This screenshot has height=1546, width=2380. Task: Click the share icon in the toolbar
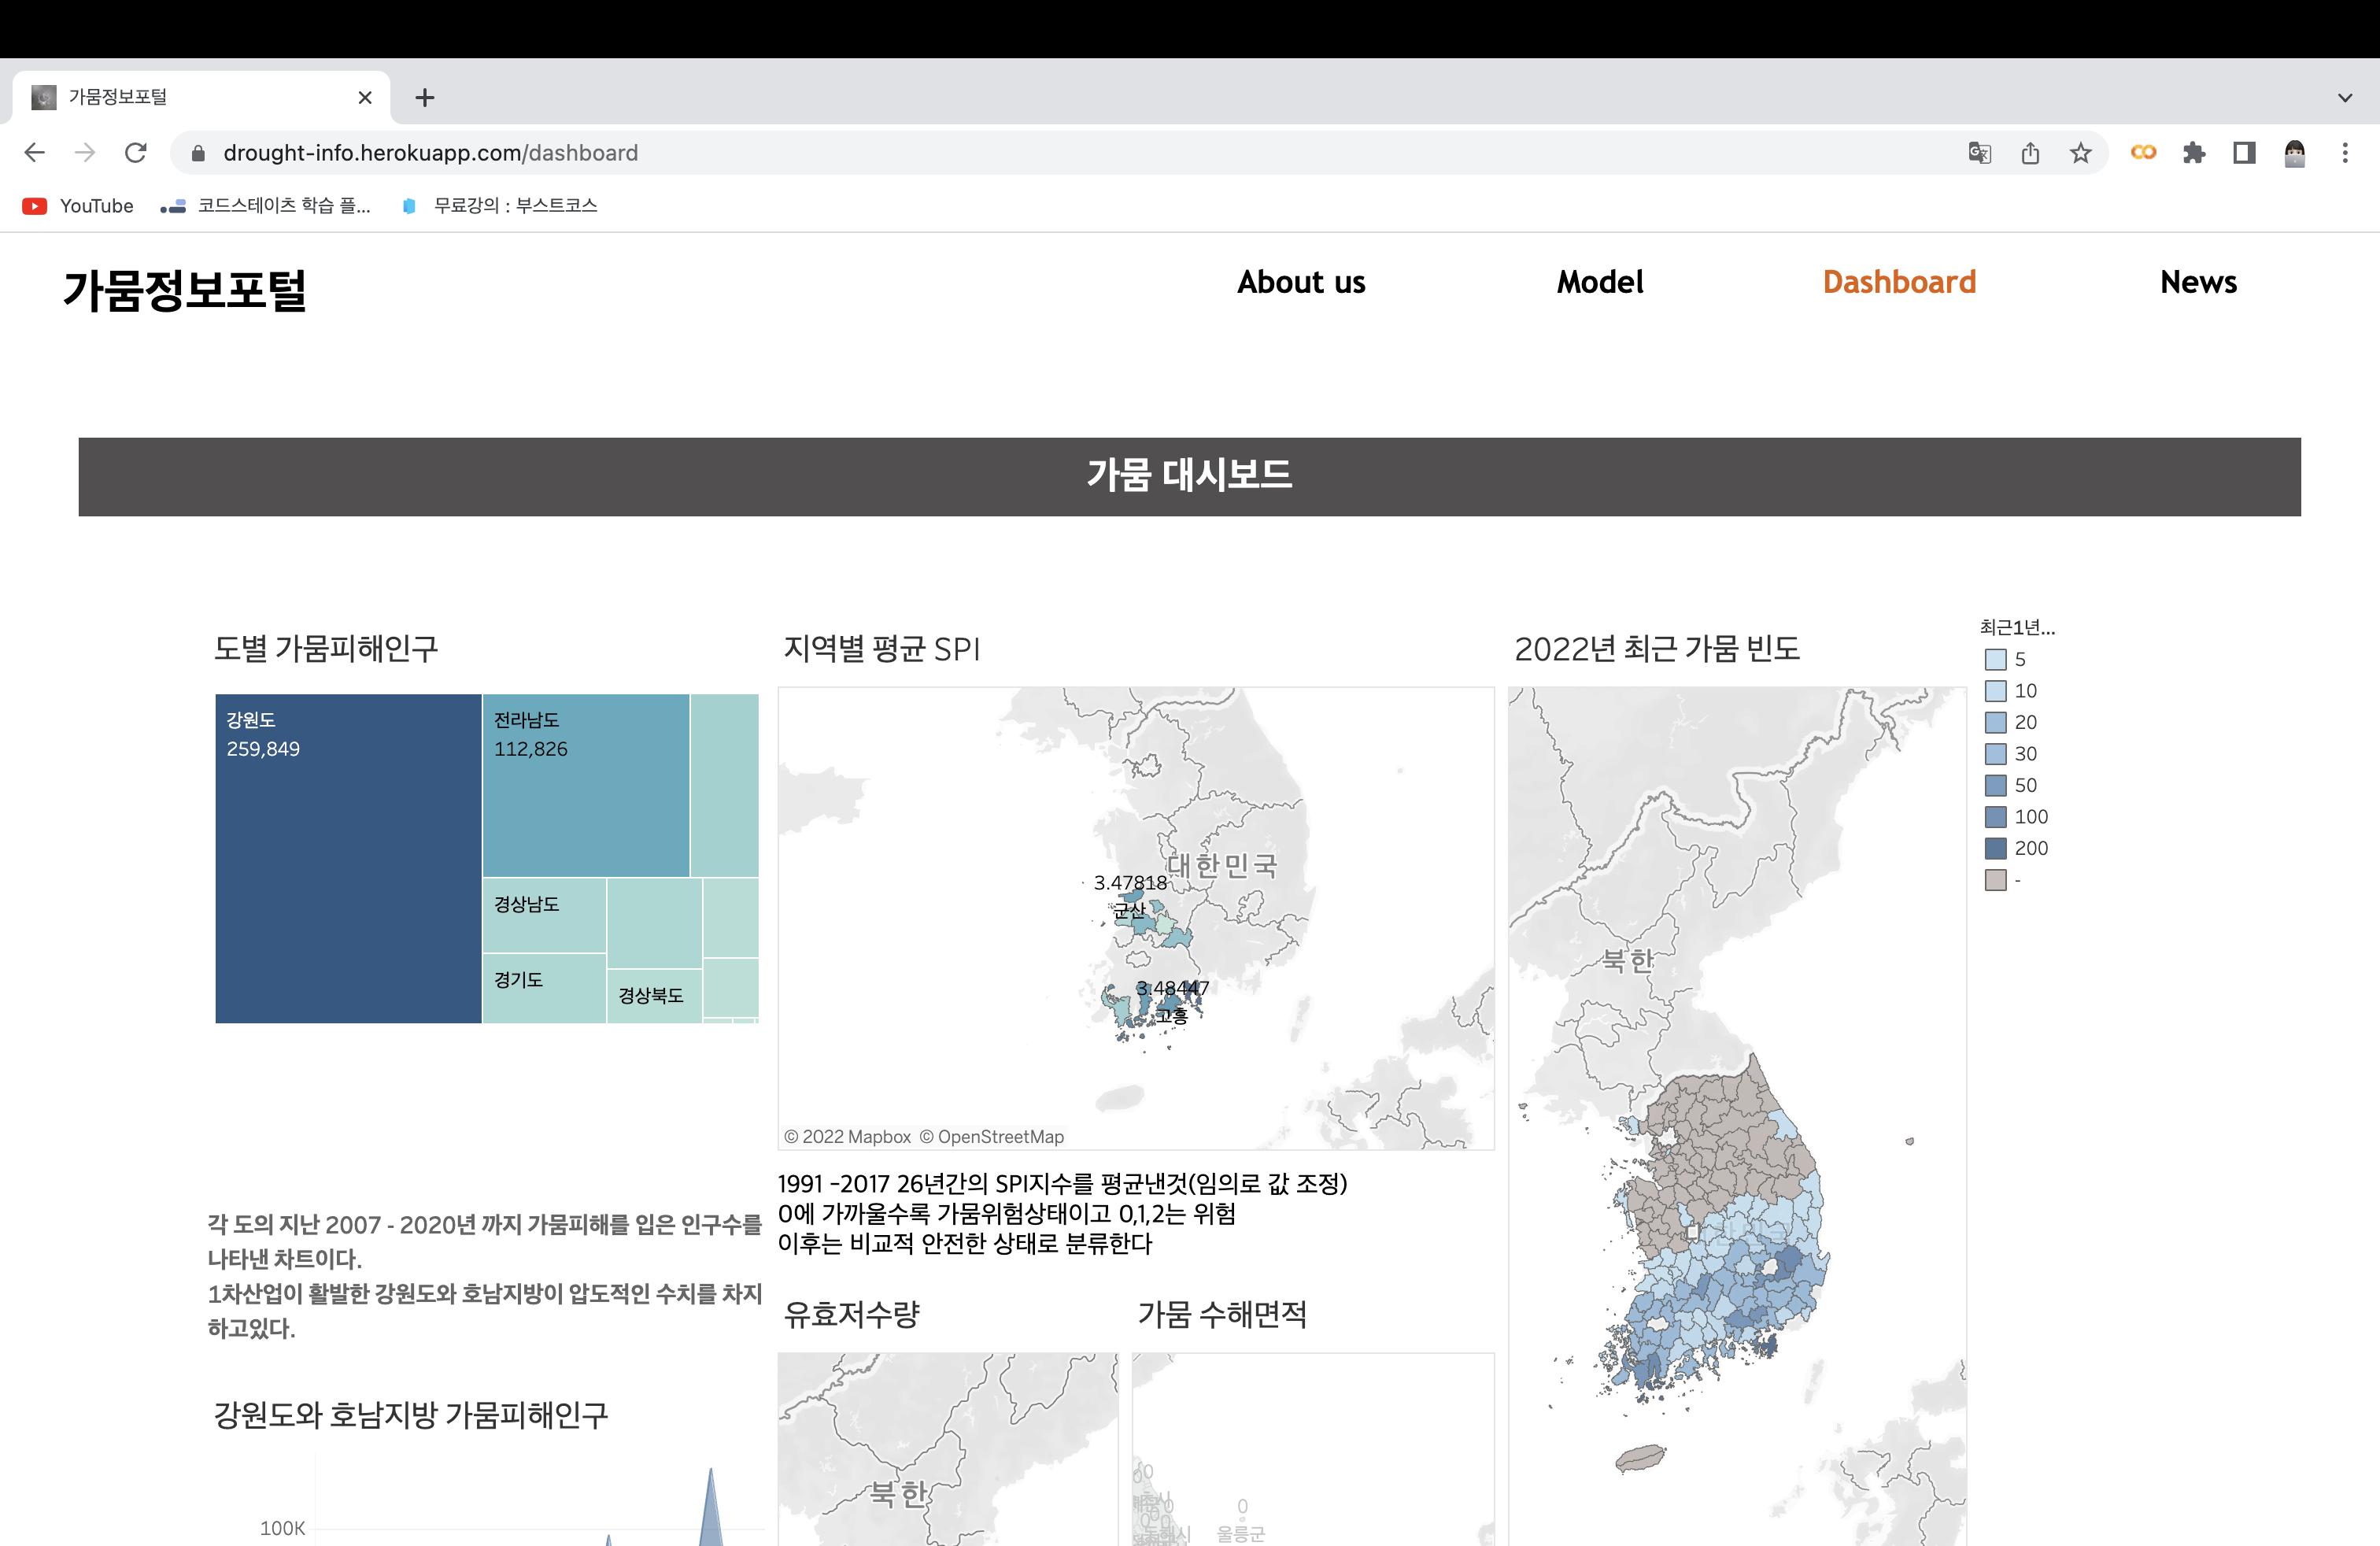point(2030,152)
